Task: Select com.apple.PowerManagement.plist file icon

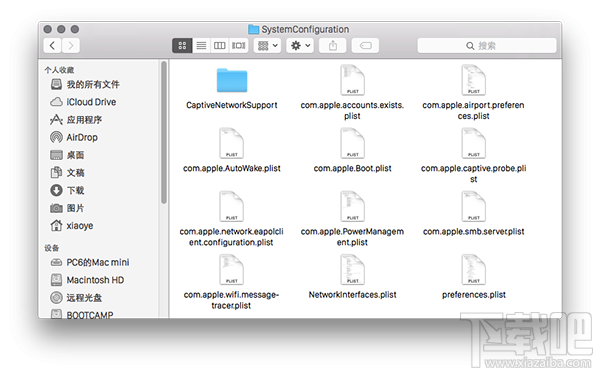Action: pyautogui.click(x=352, y=206)
